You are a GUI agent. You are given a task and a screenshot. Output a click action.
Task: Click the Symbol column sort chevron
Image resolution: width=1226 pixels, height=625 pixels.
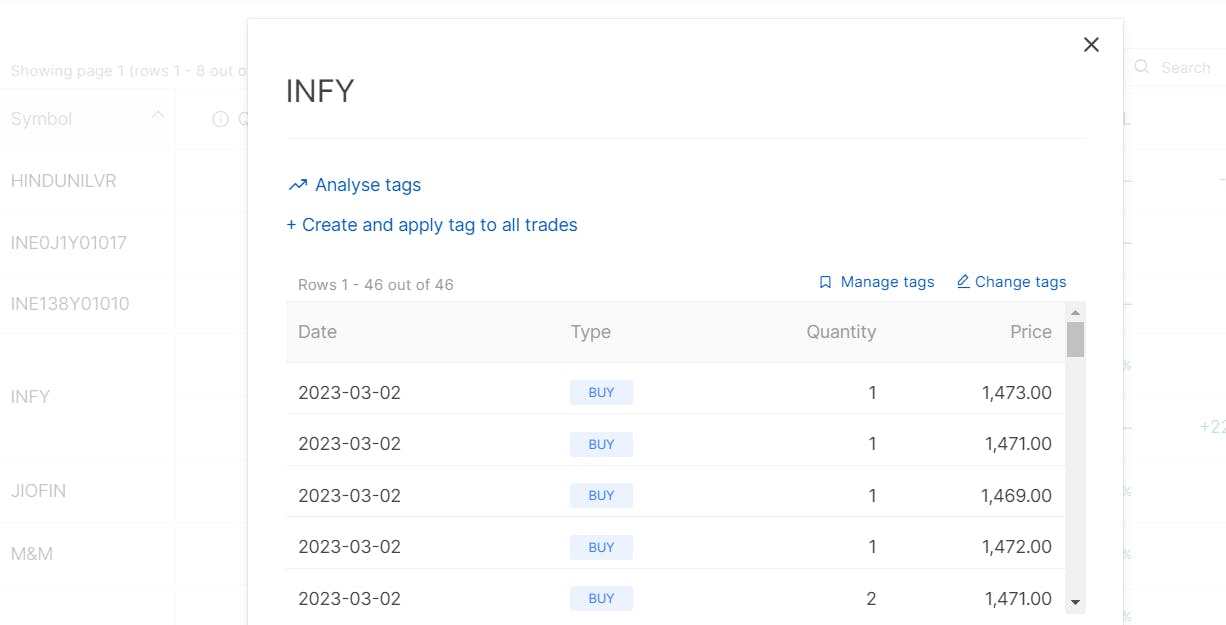tap(158, 115)
